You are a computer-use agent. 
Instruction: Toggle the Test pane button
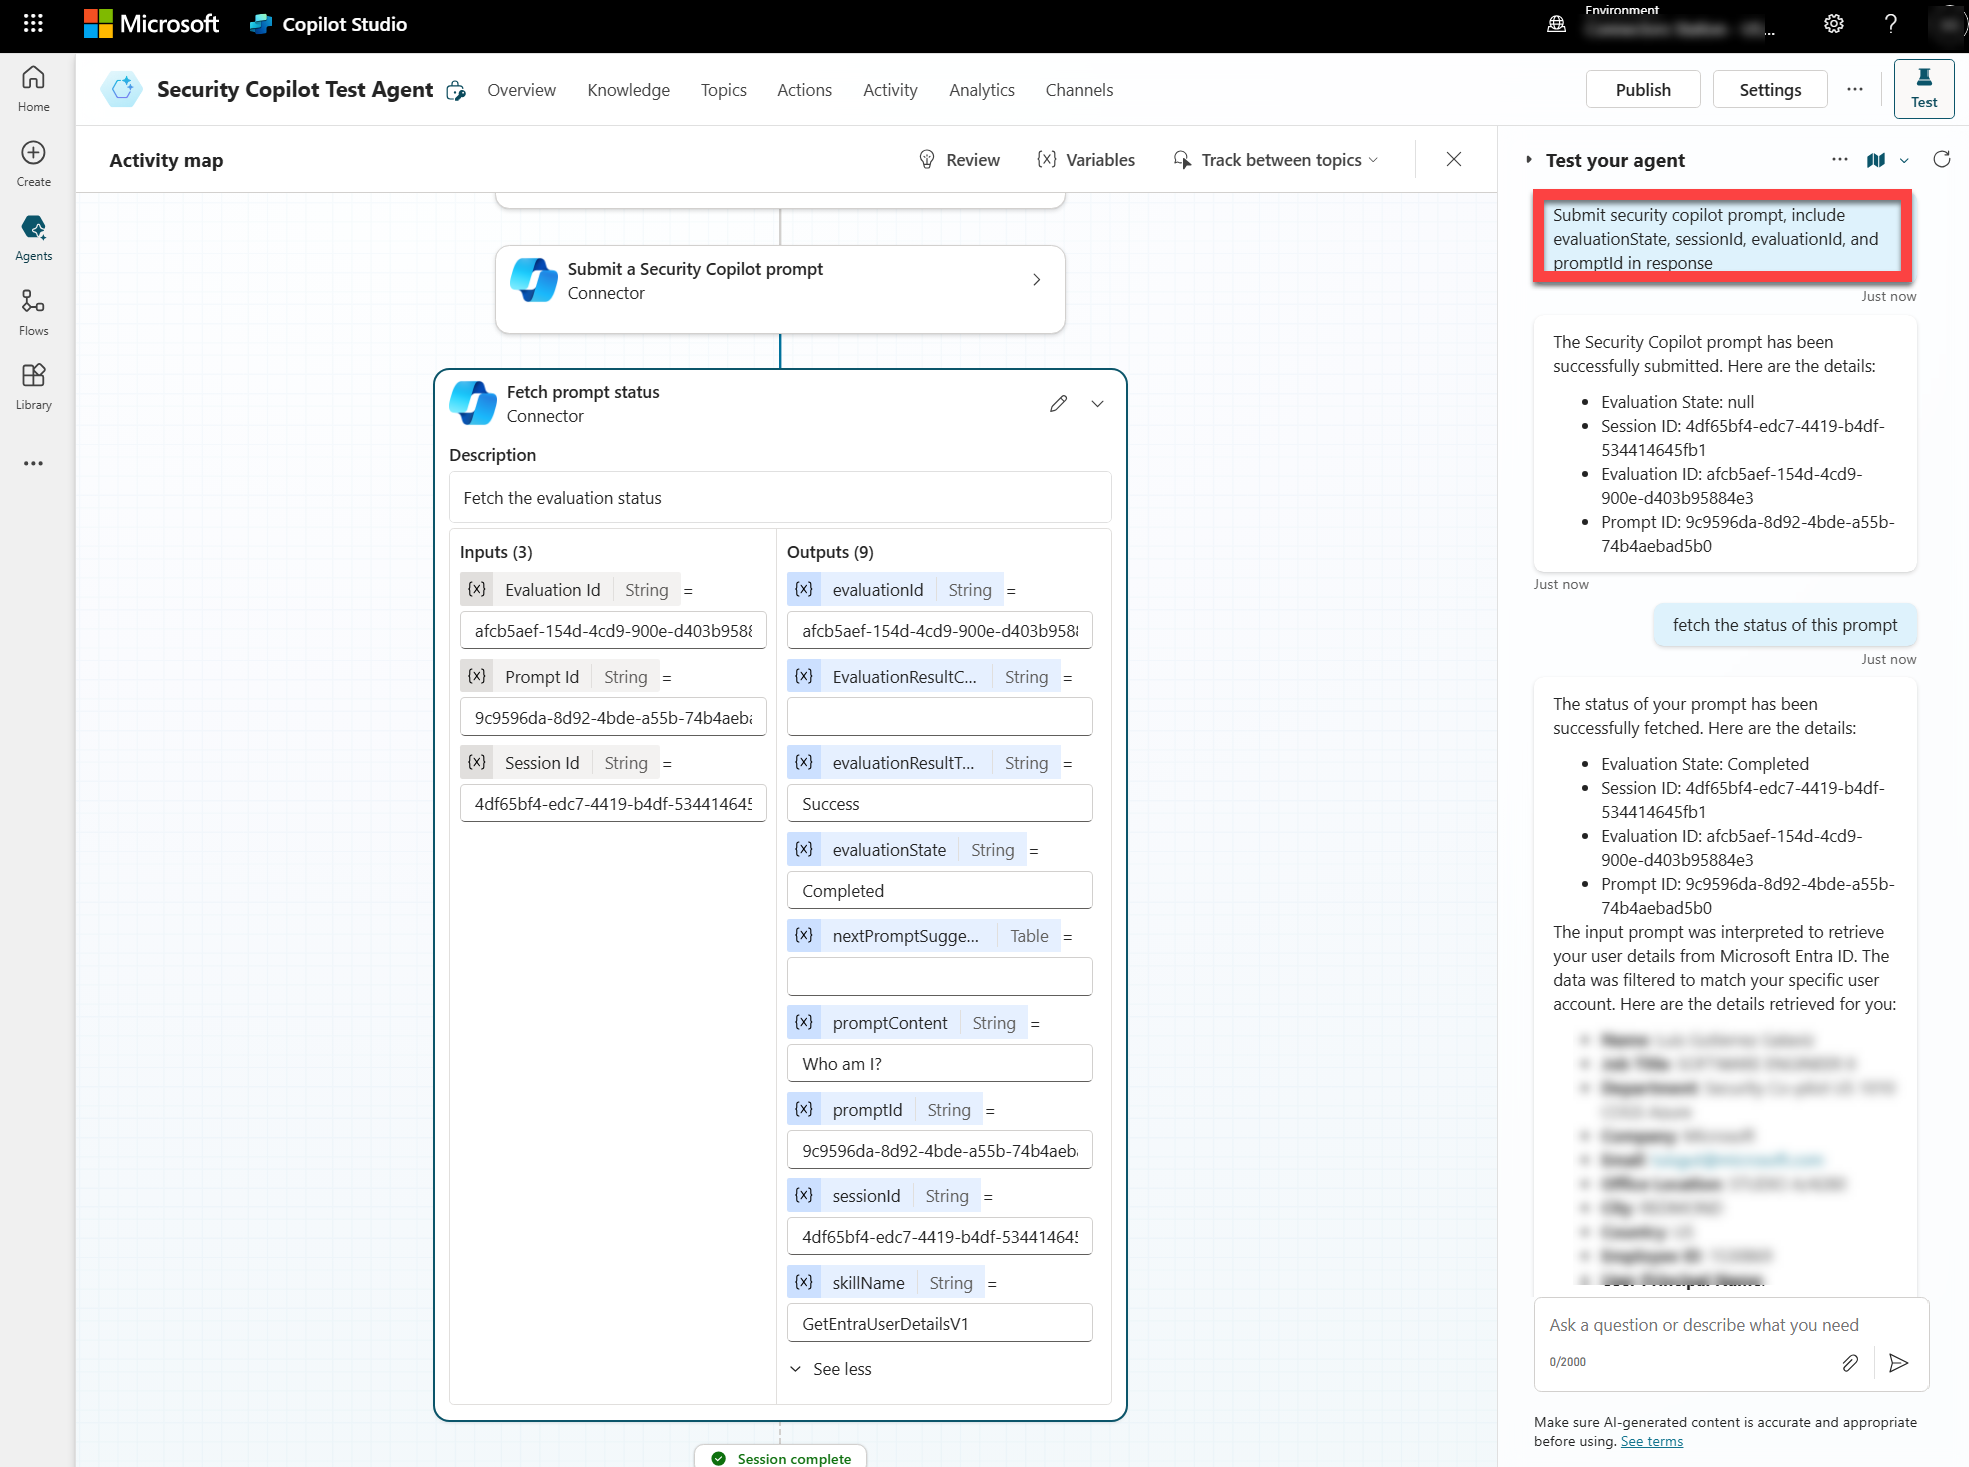pos(1923,88)
